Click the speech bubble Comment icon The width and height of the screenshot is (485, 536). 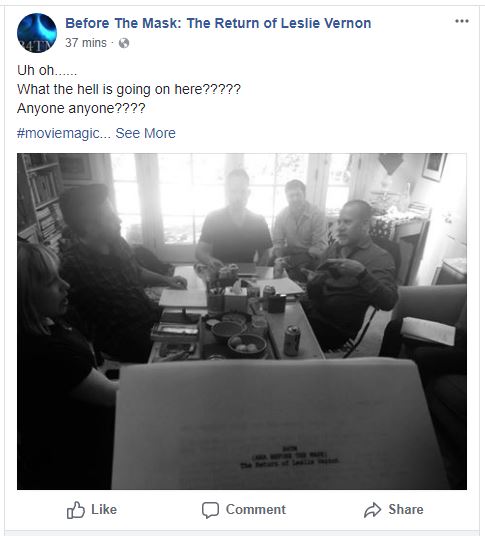[x=210, y=510]
